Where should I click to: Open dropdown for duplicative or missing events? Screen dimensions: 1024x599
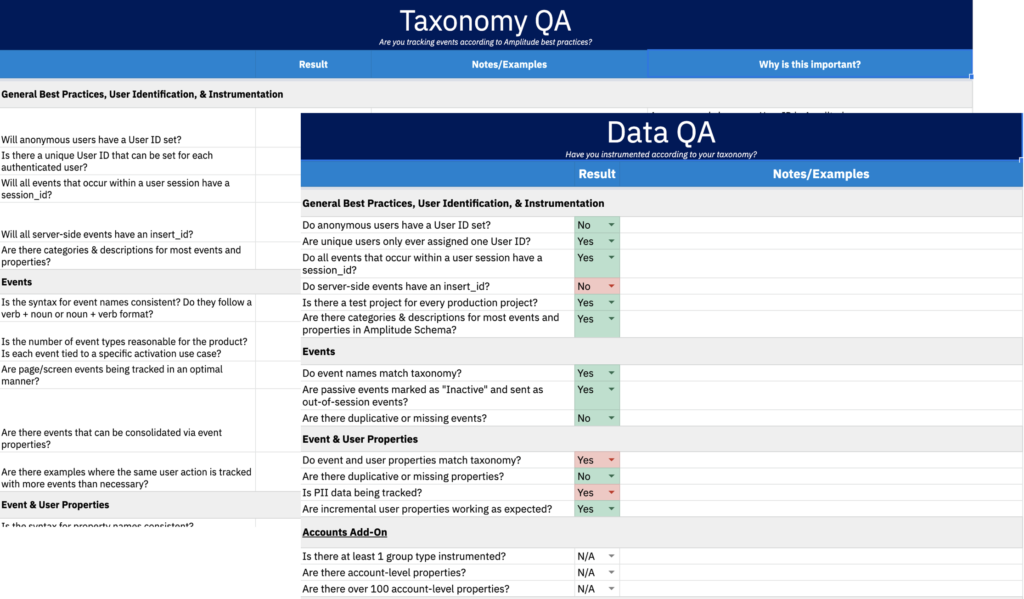(611, 418)
